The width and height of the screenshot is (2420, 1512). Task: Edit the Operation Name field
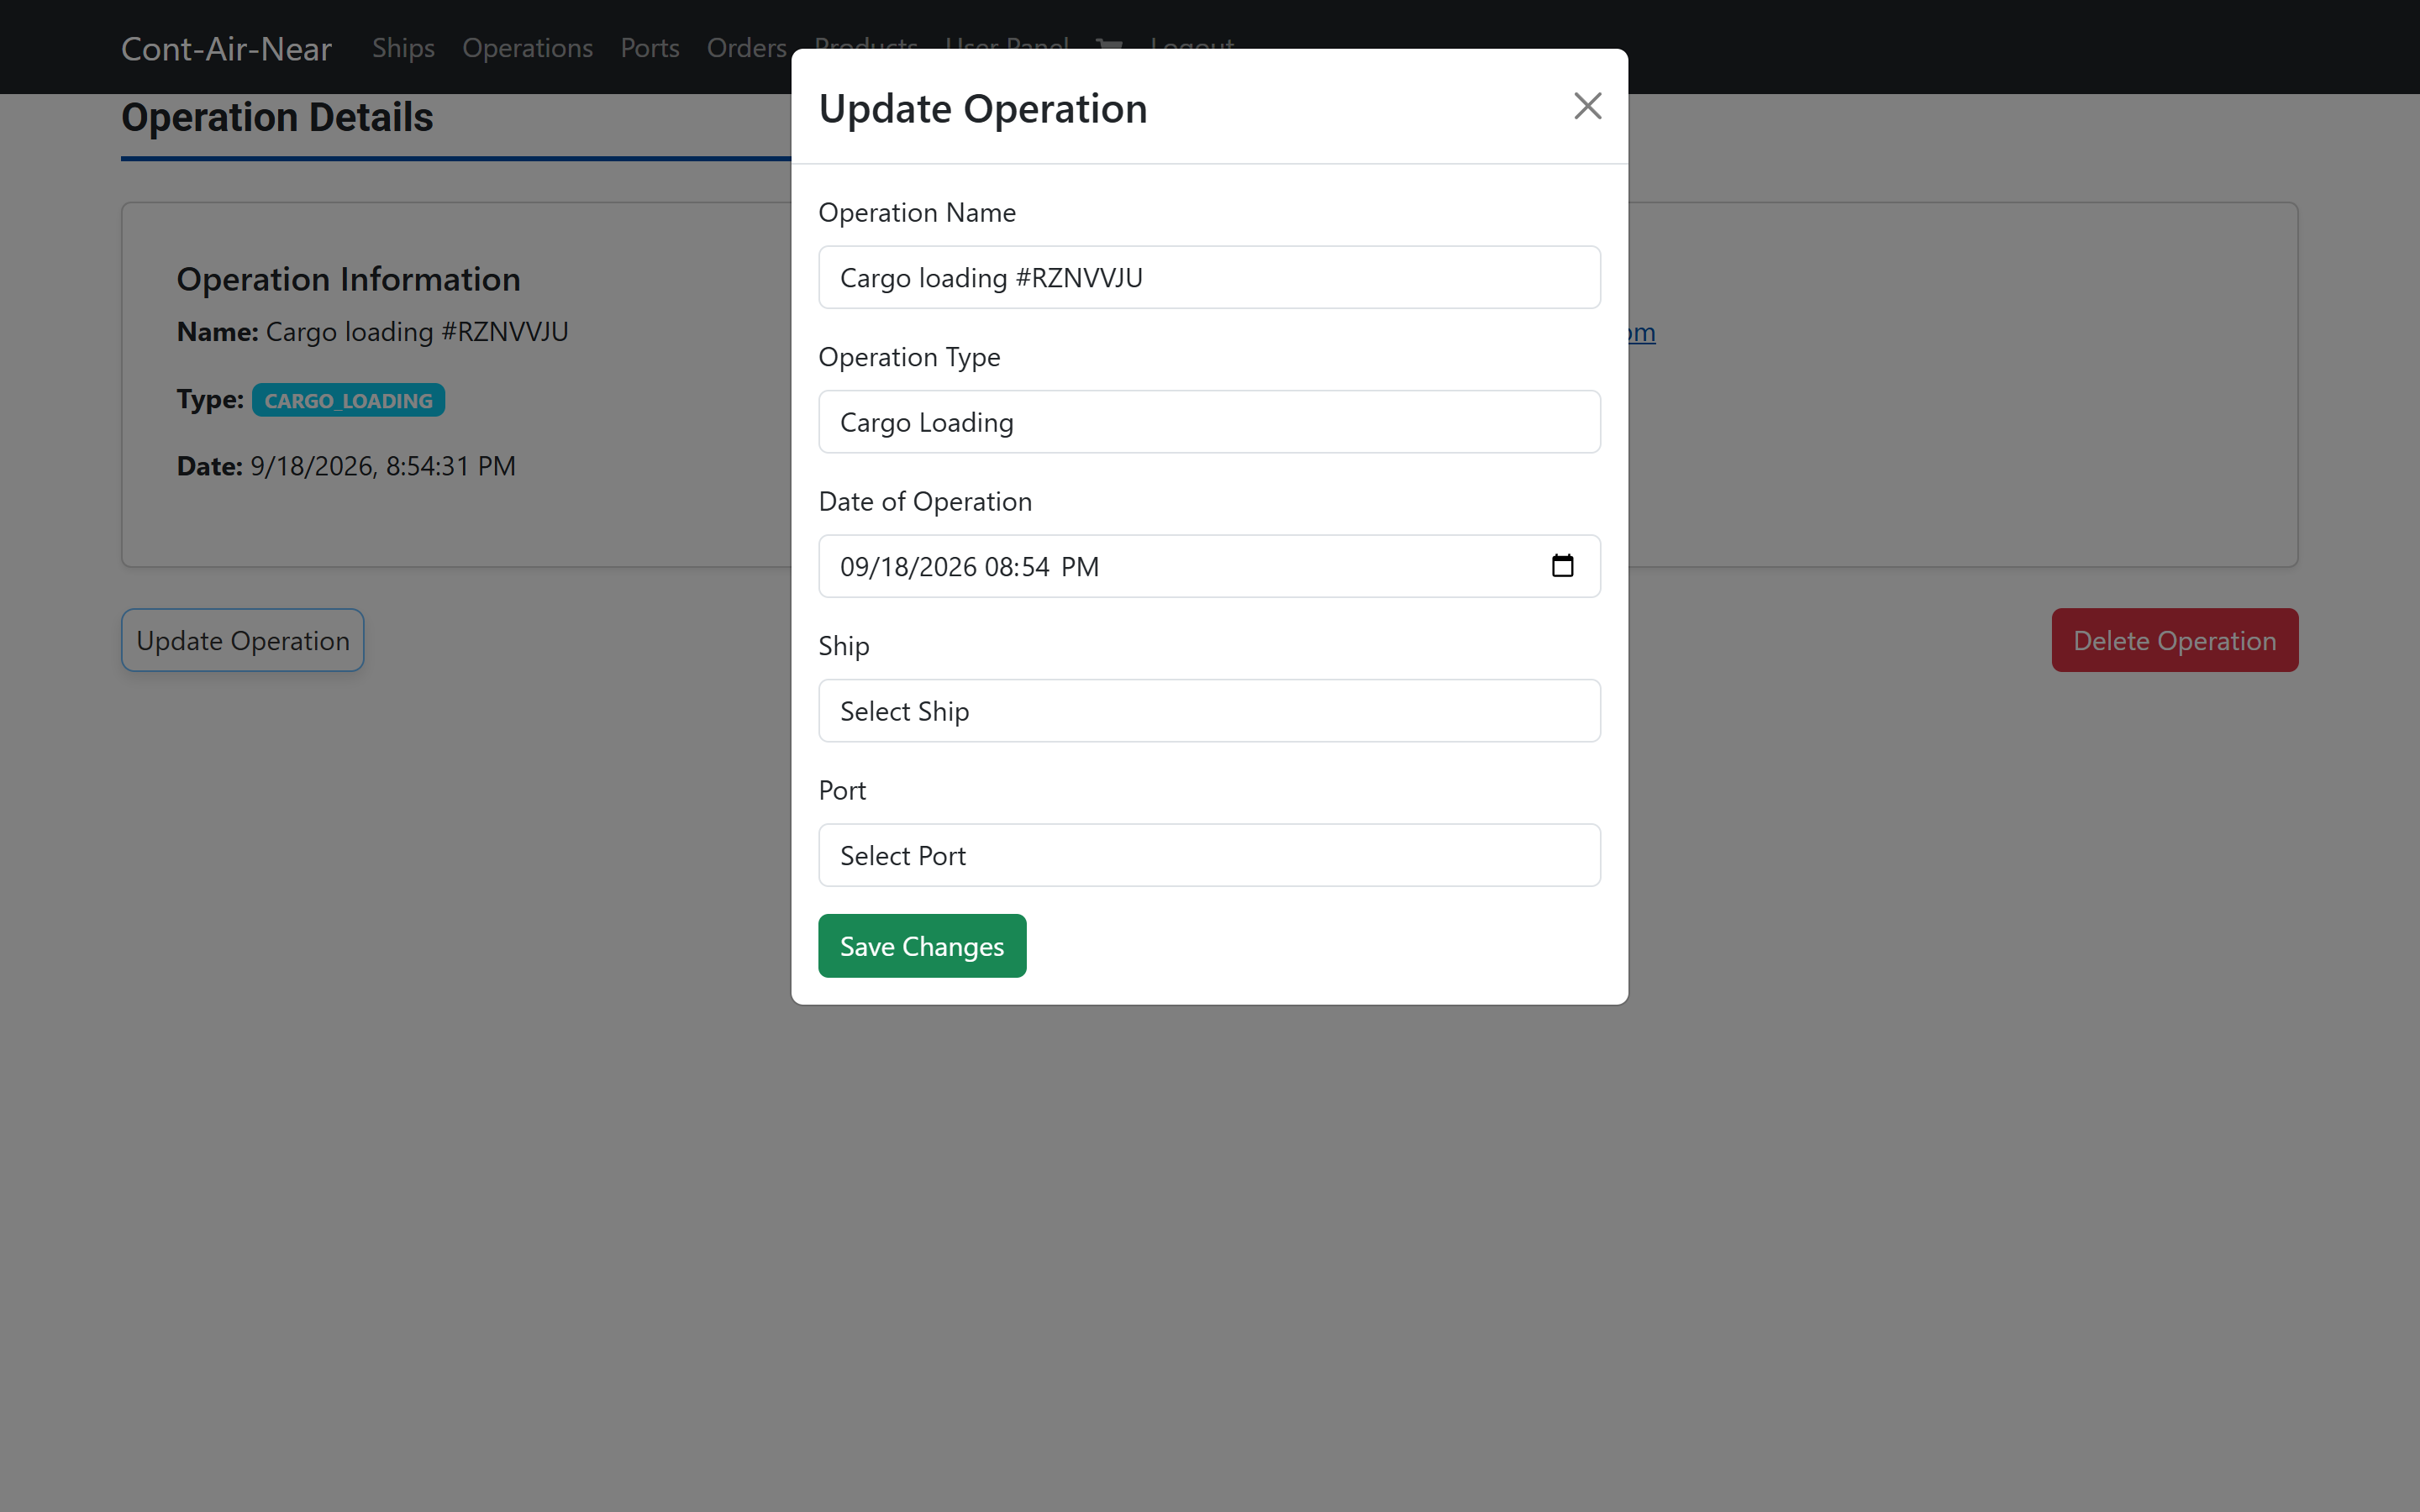[x=1209, y=277]
